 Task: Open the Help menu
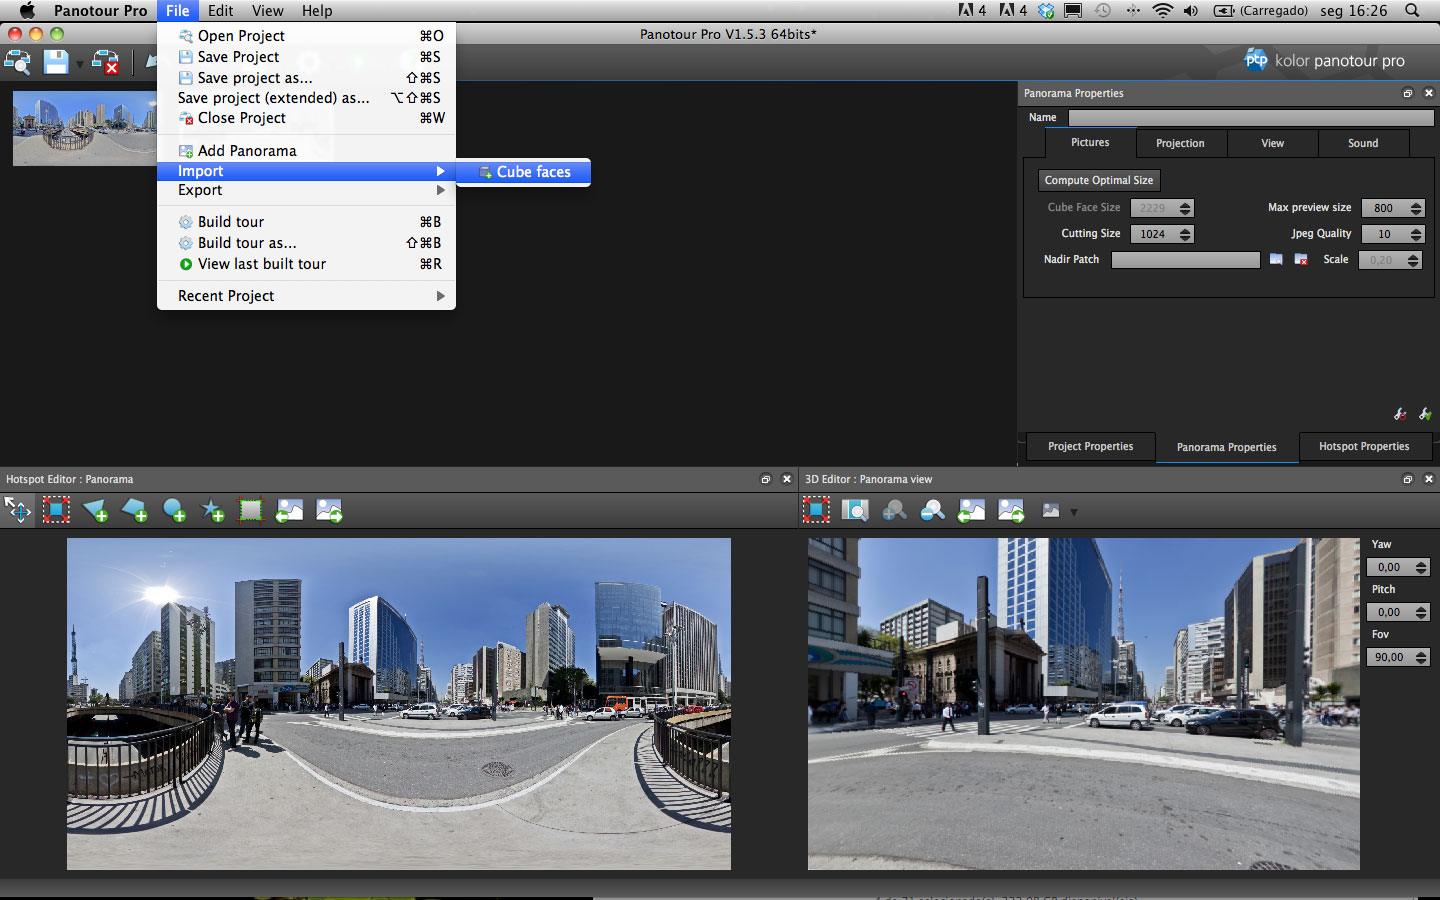[x=317, y=11]
